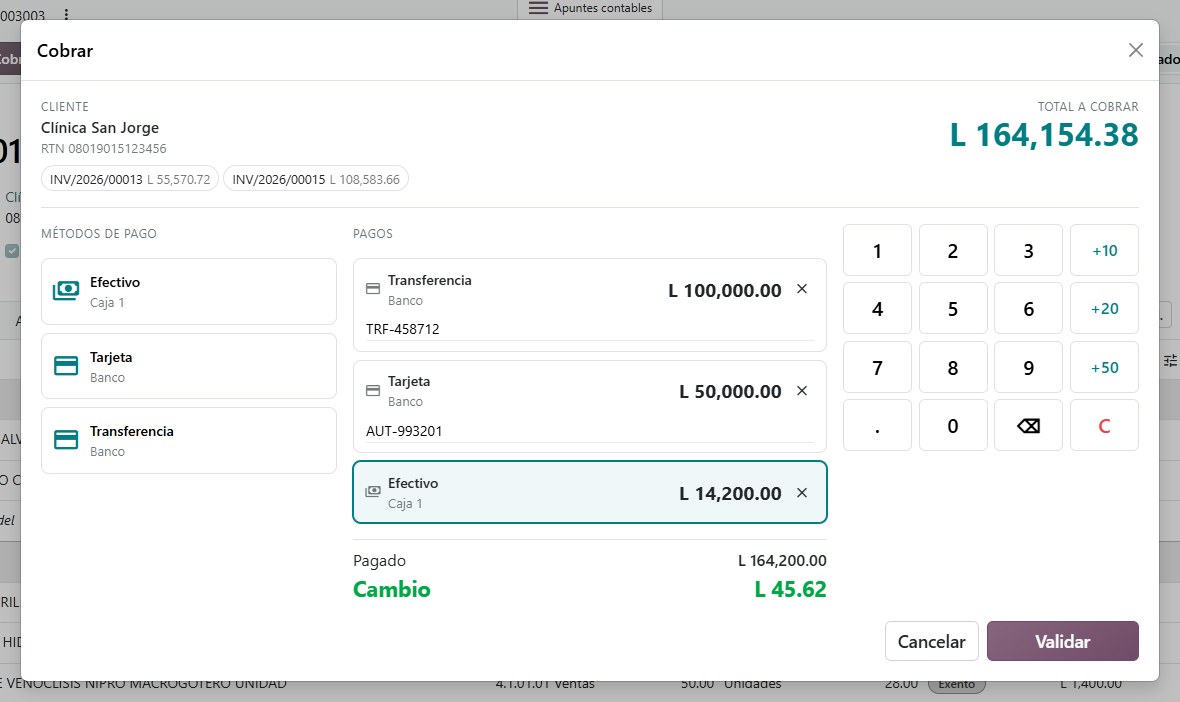Screen dimensions: 1180x702
Task: Tap the numpad 9 key
Action: 1028,367
